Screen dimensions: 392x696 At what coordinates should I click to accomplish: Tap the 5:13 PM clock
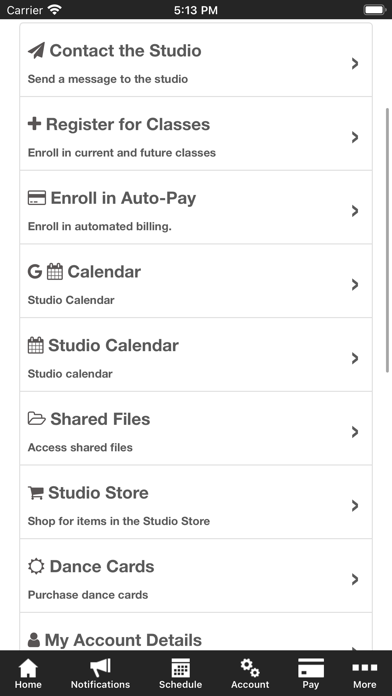pos(196,10)
